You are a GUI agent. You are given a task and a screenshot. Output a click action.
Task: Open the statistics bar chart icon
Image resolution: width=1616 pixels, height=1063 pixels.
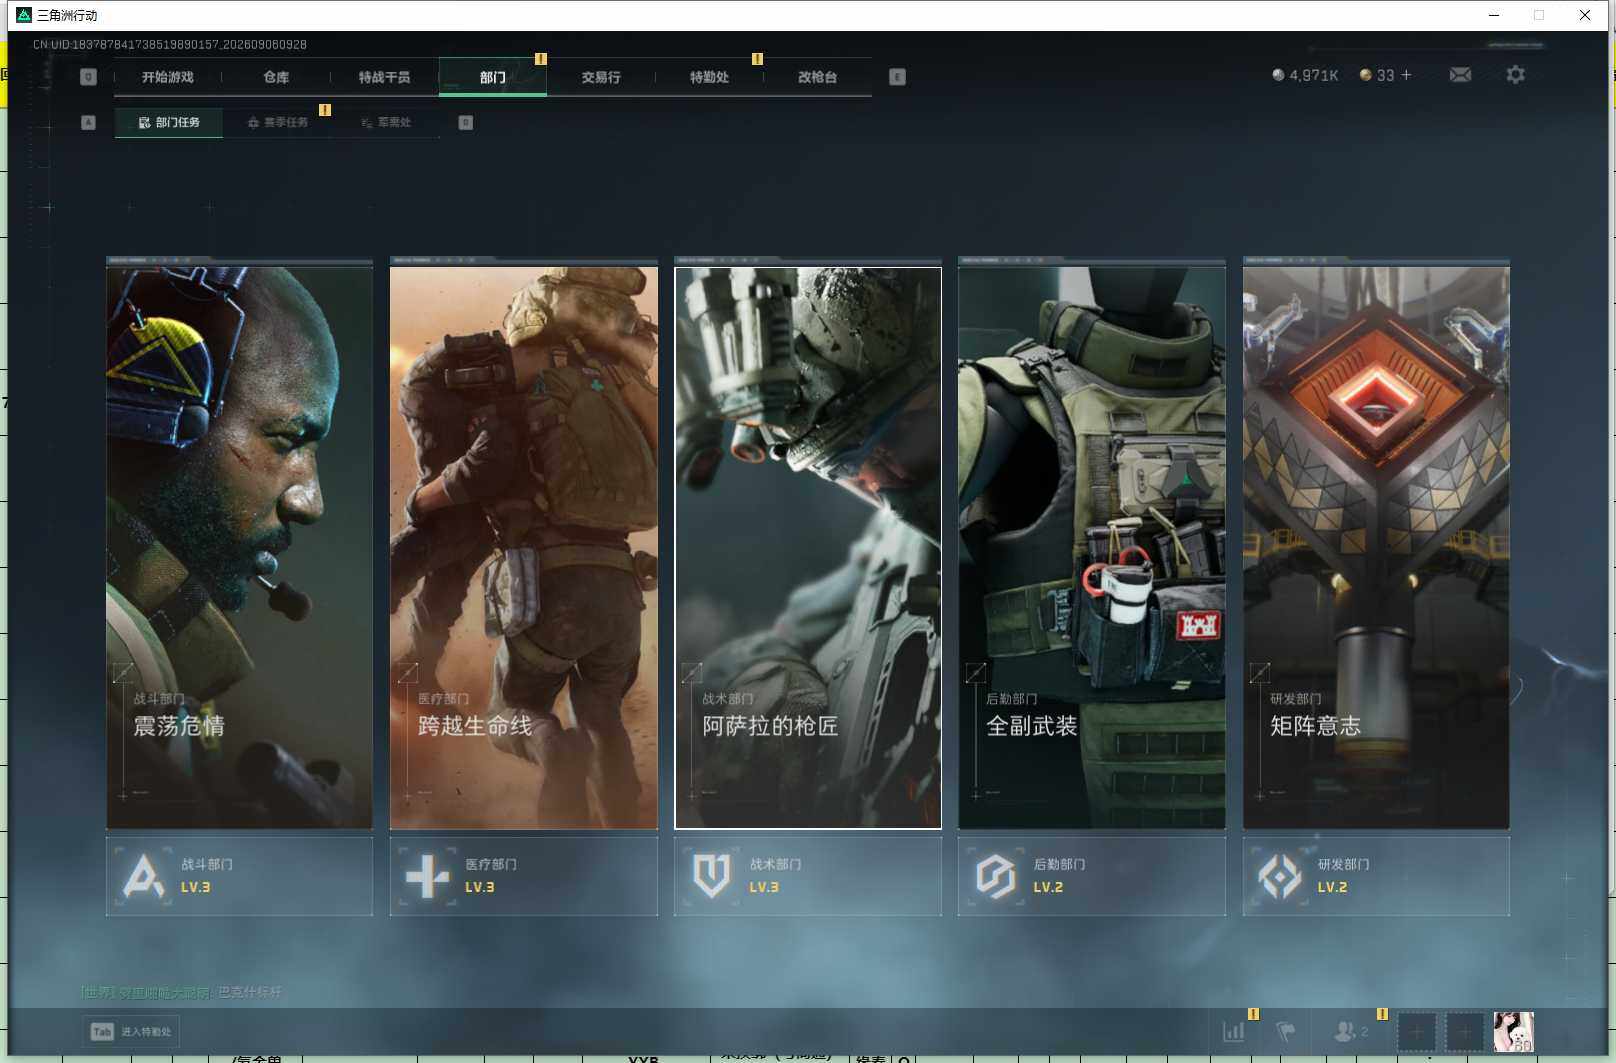coord(1234,1031)
